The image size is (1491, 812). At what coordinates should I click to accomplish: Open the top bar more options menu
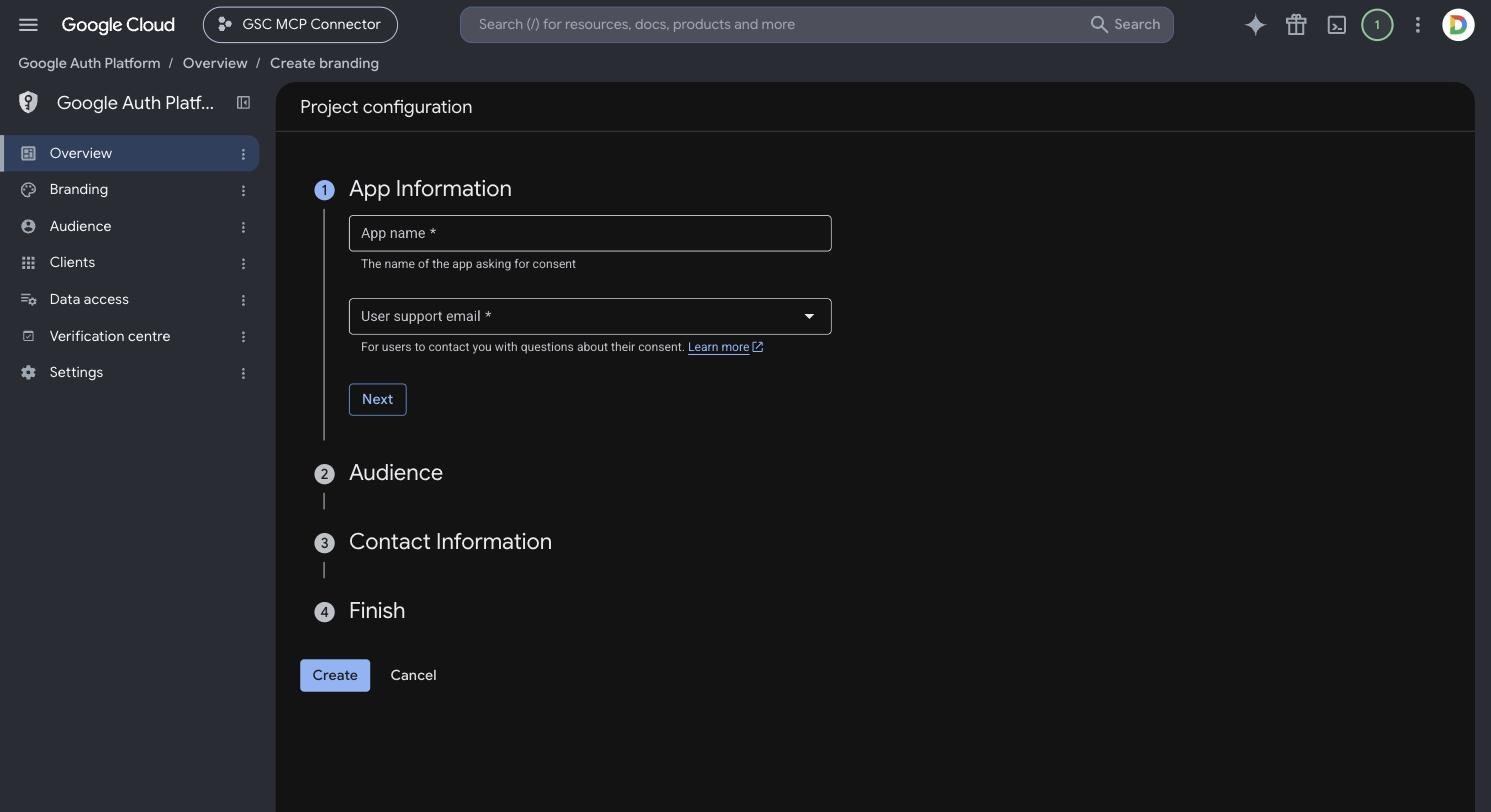(1417, 25)
